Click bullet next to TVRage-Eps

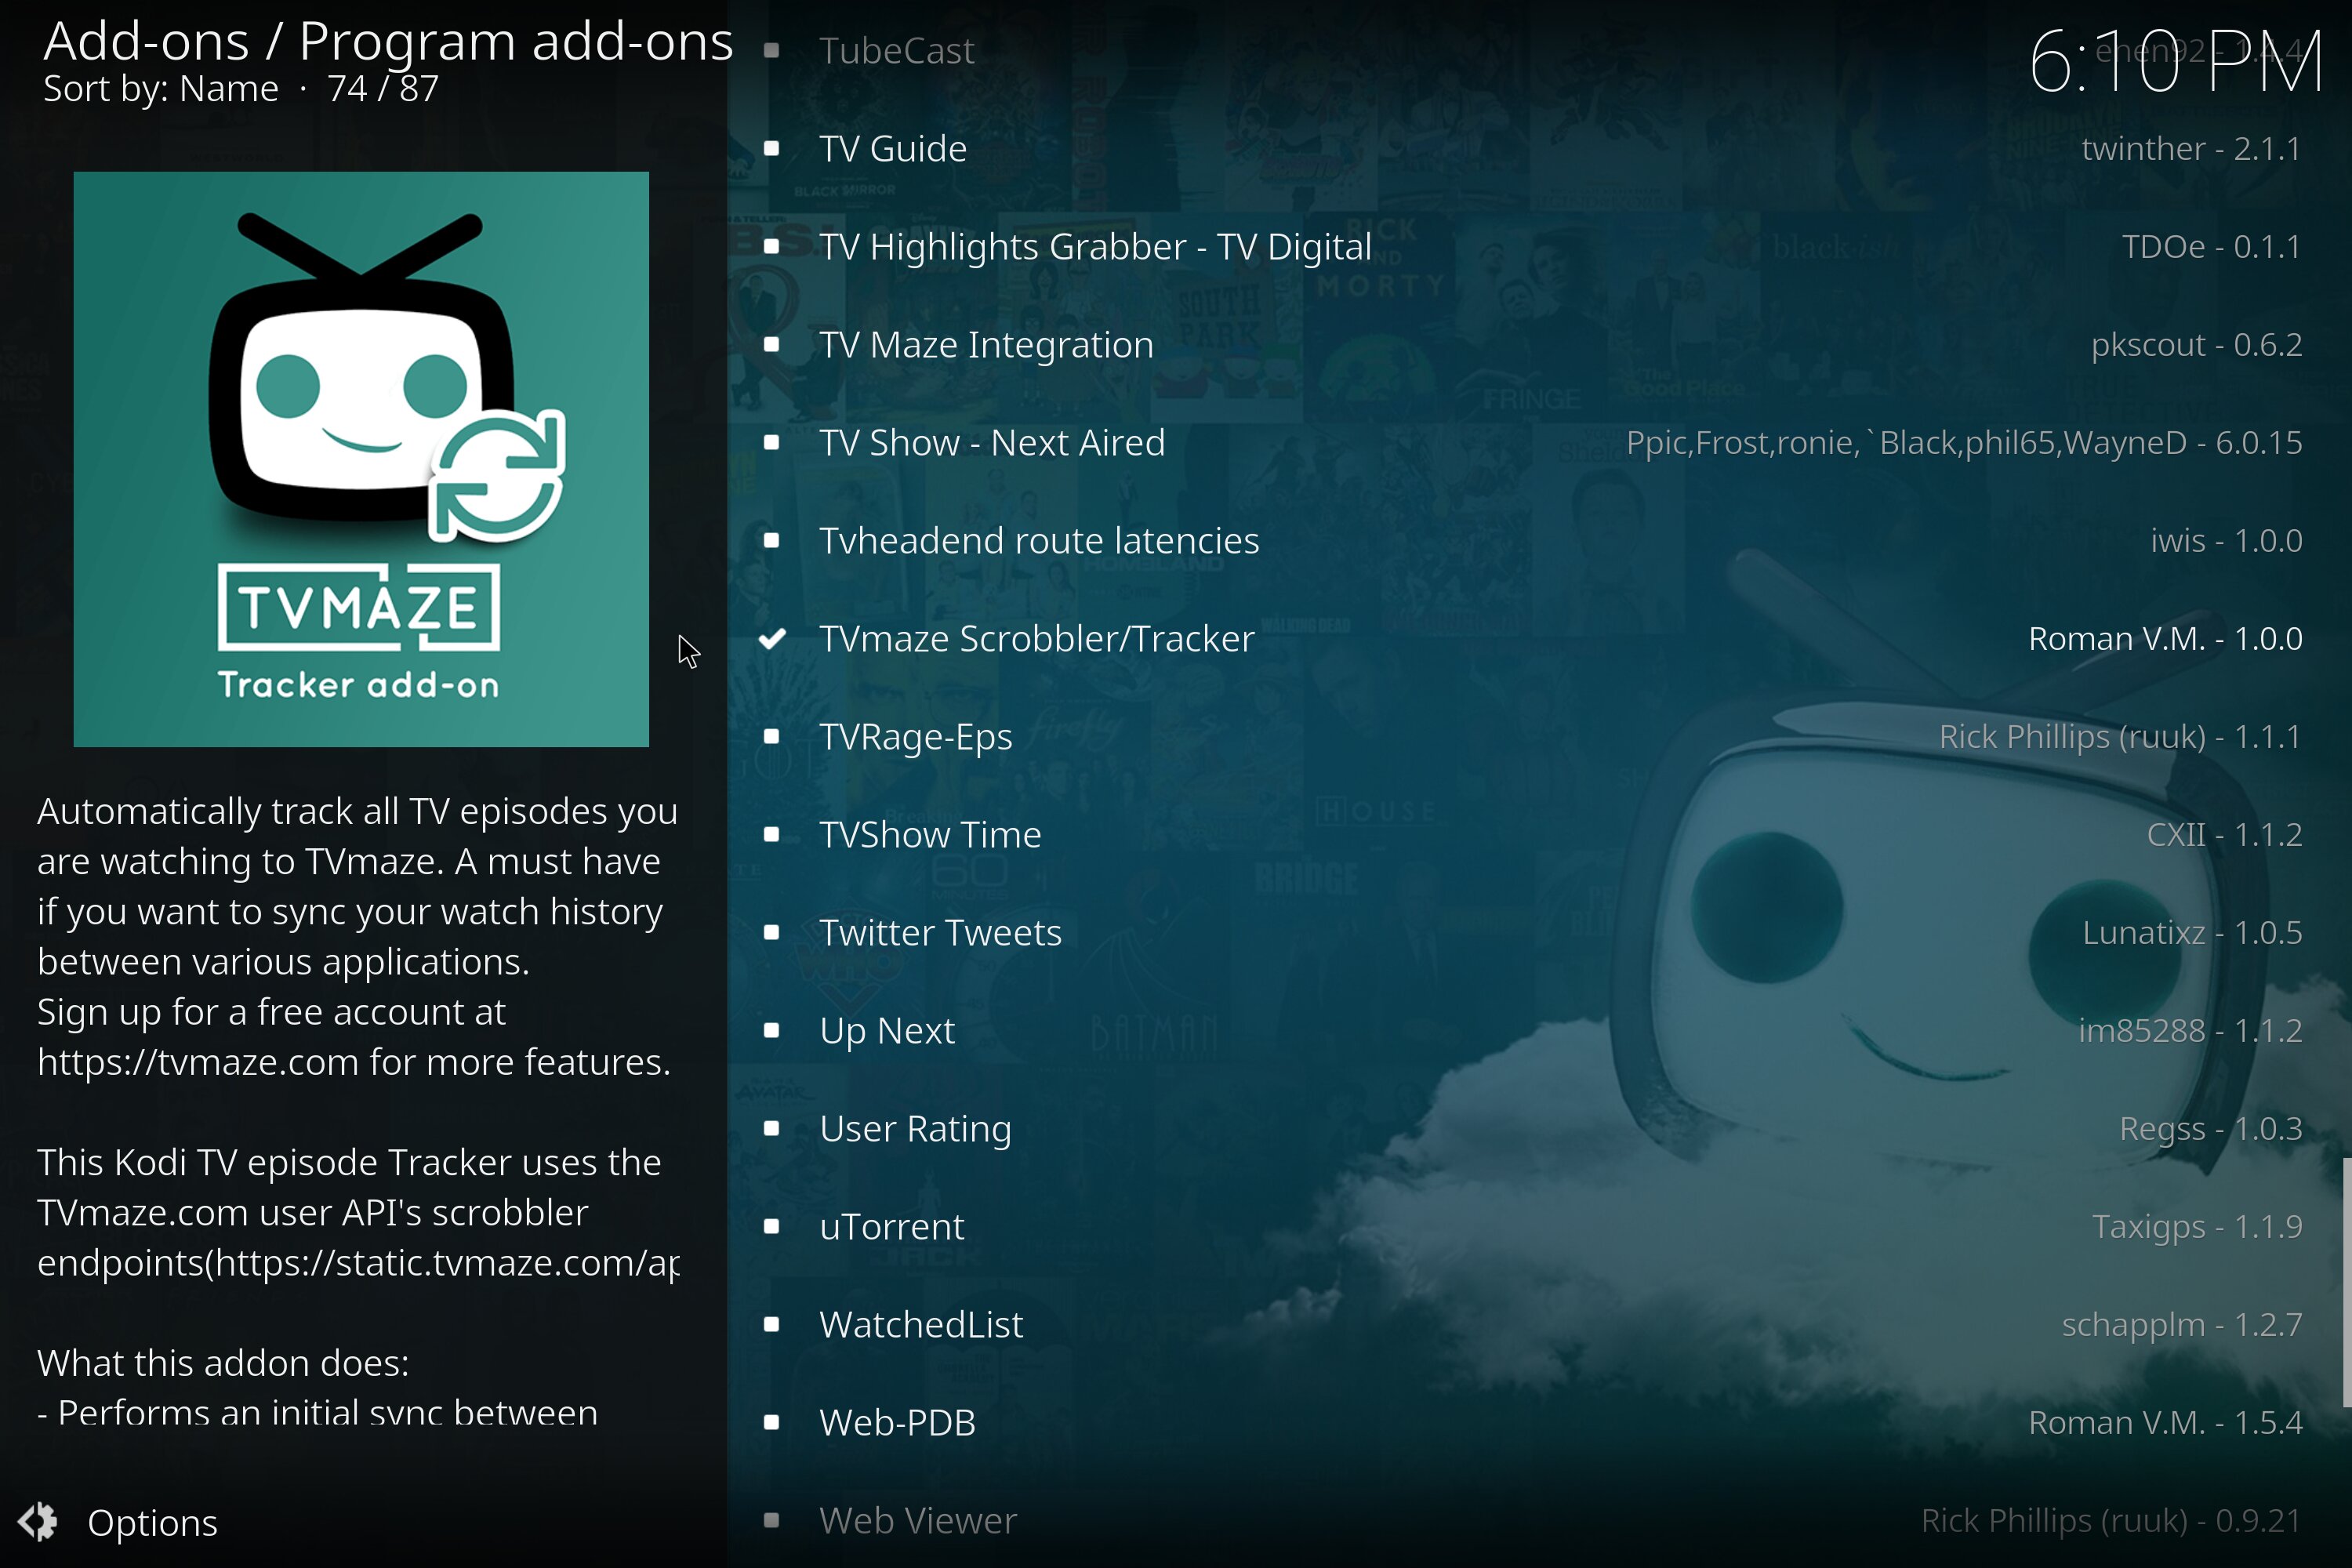(772, 736)
